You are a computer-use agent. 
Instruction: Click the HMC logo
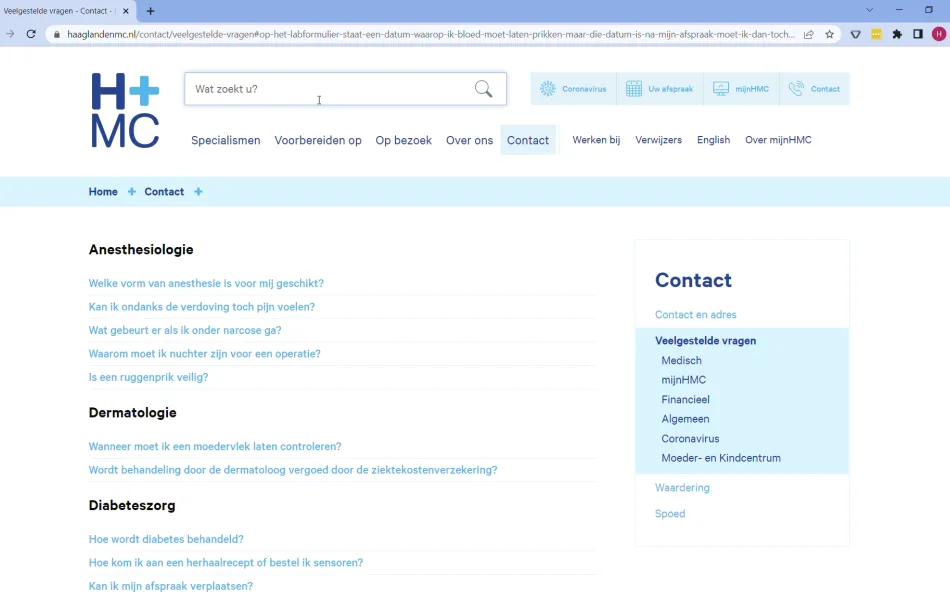(x=125, y=110)
